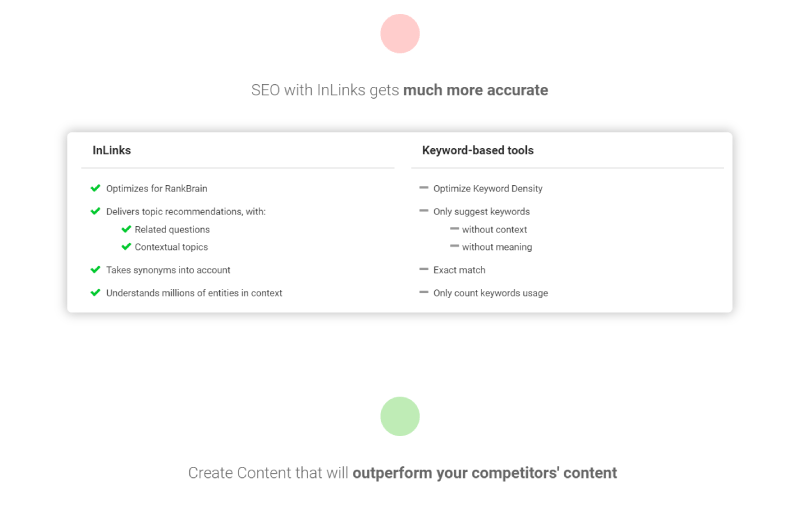Click the Only count keywords usage text

pyautogui.click(x=491, y=293)
